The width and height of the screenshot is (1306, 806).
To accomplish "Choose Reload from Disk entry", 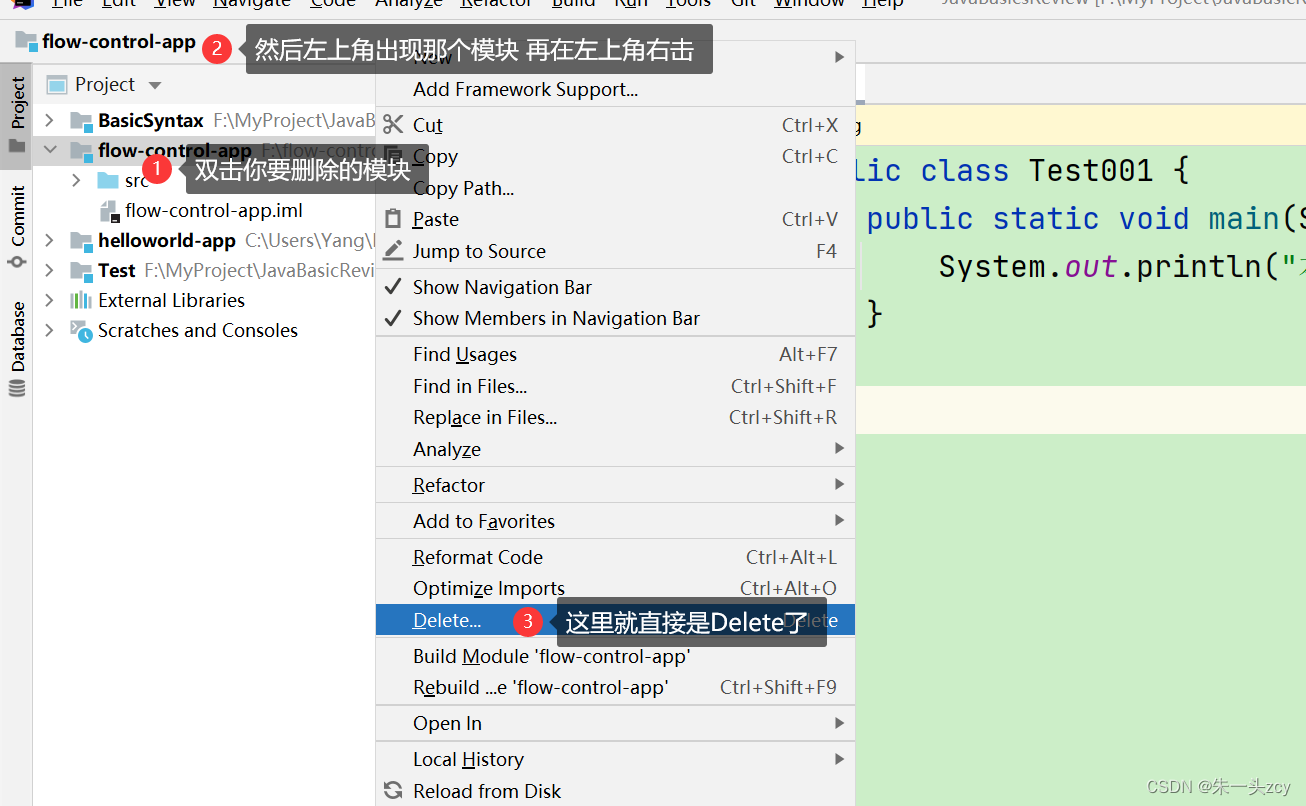I will (x=615, y=791).
